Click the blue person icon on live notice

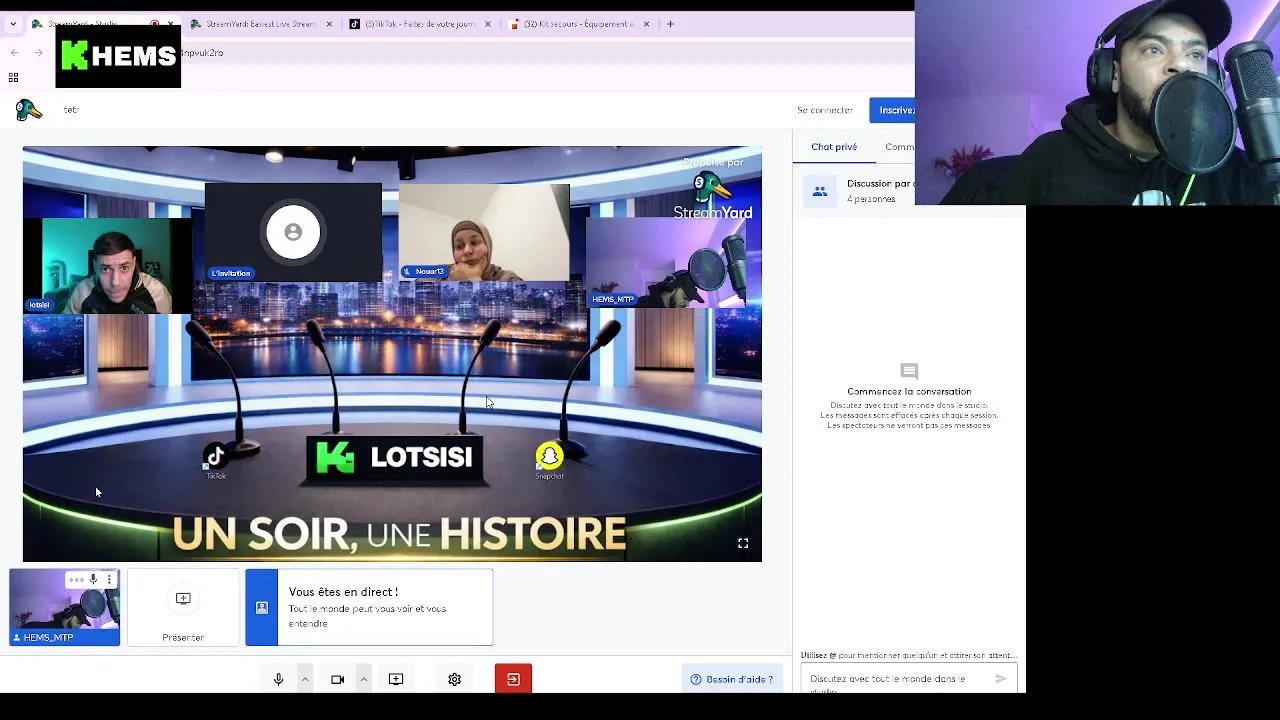click(262, 607)
